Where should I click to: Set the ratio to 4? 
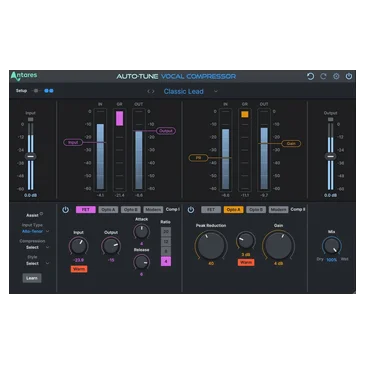pyautogui.click(x=166, y=262)
